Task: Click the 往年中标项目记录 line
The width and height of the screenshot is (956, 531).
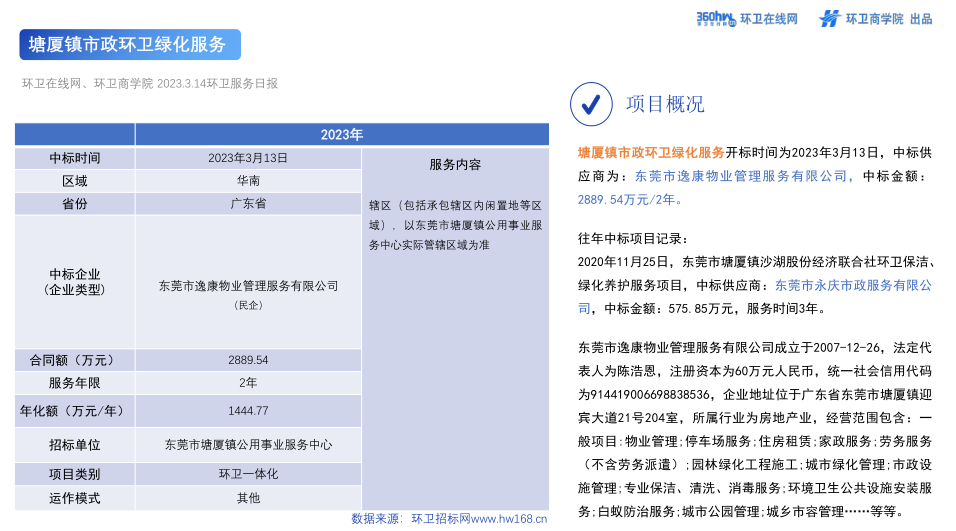Action: [633, 238]
